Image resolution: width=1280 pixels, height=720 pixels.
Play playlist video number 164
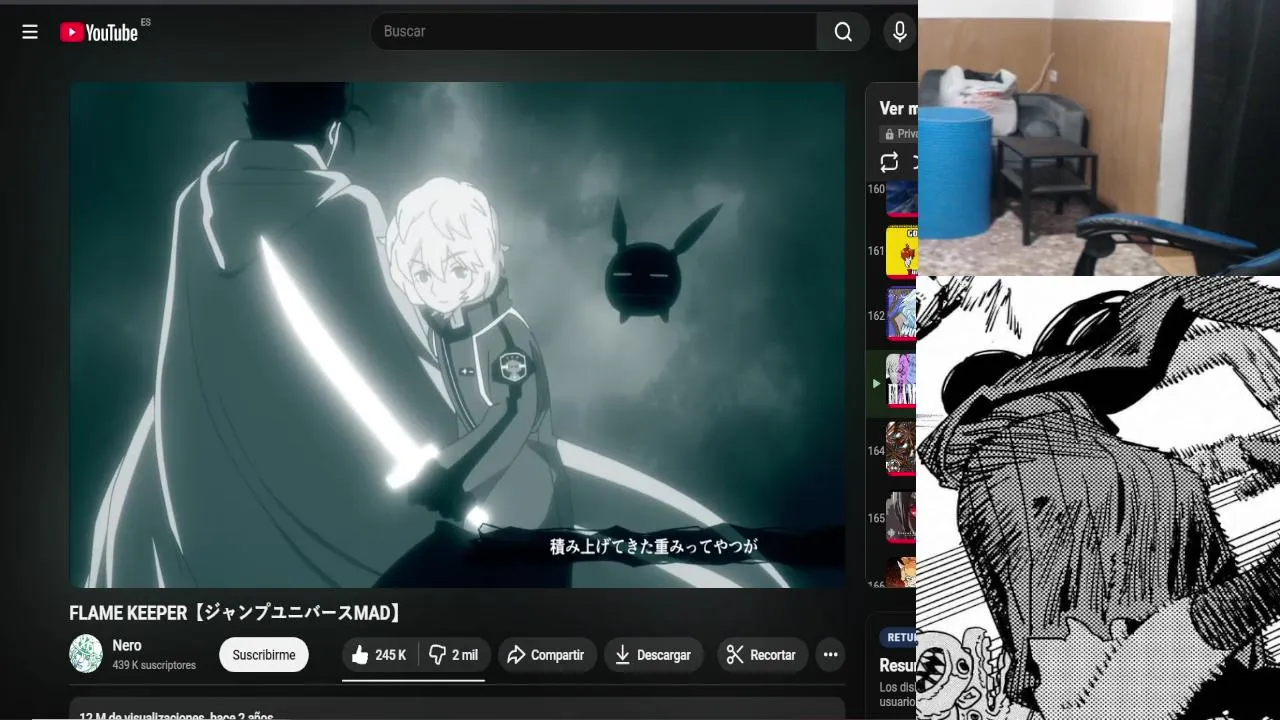pos(892,450)
